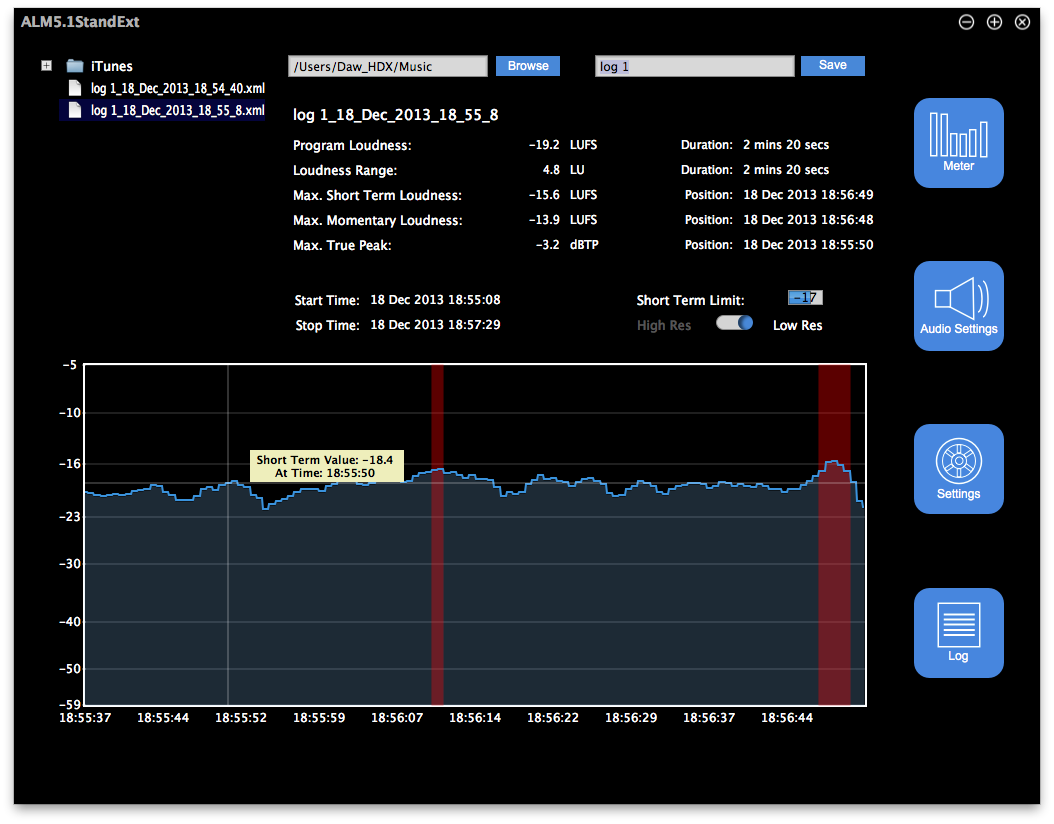Click Max. Momentary Loudness value -13.9

pos(544,220)
